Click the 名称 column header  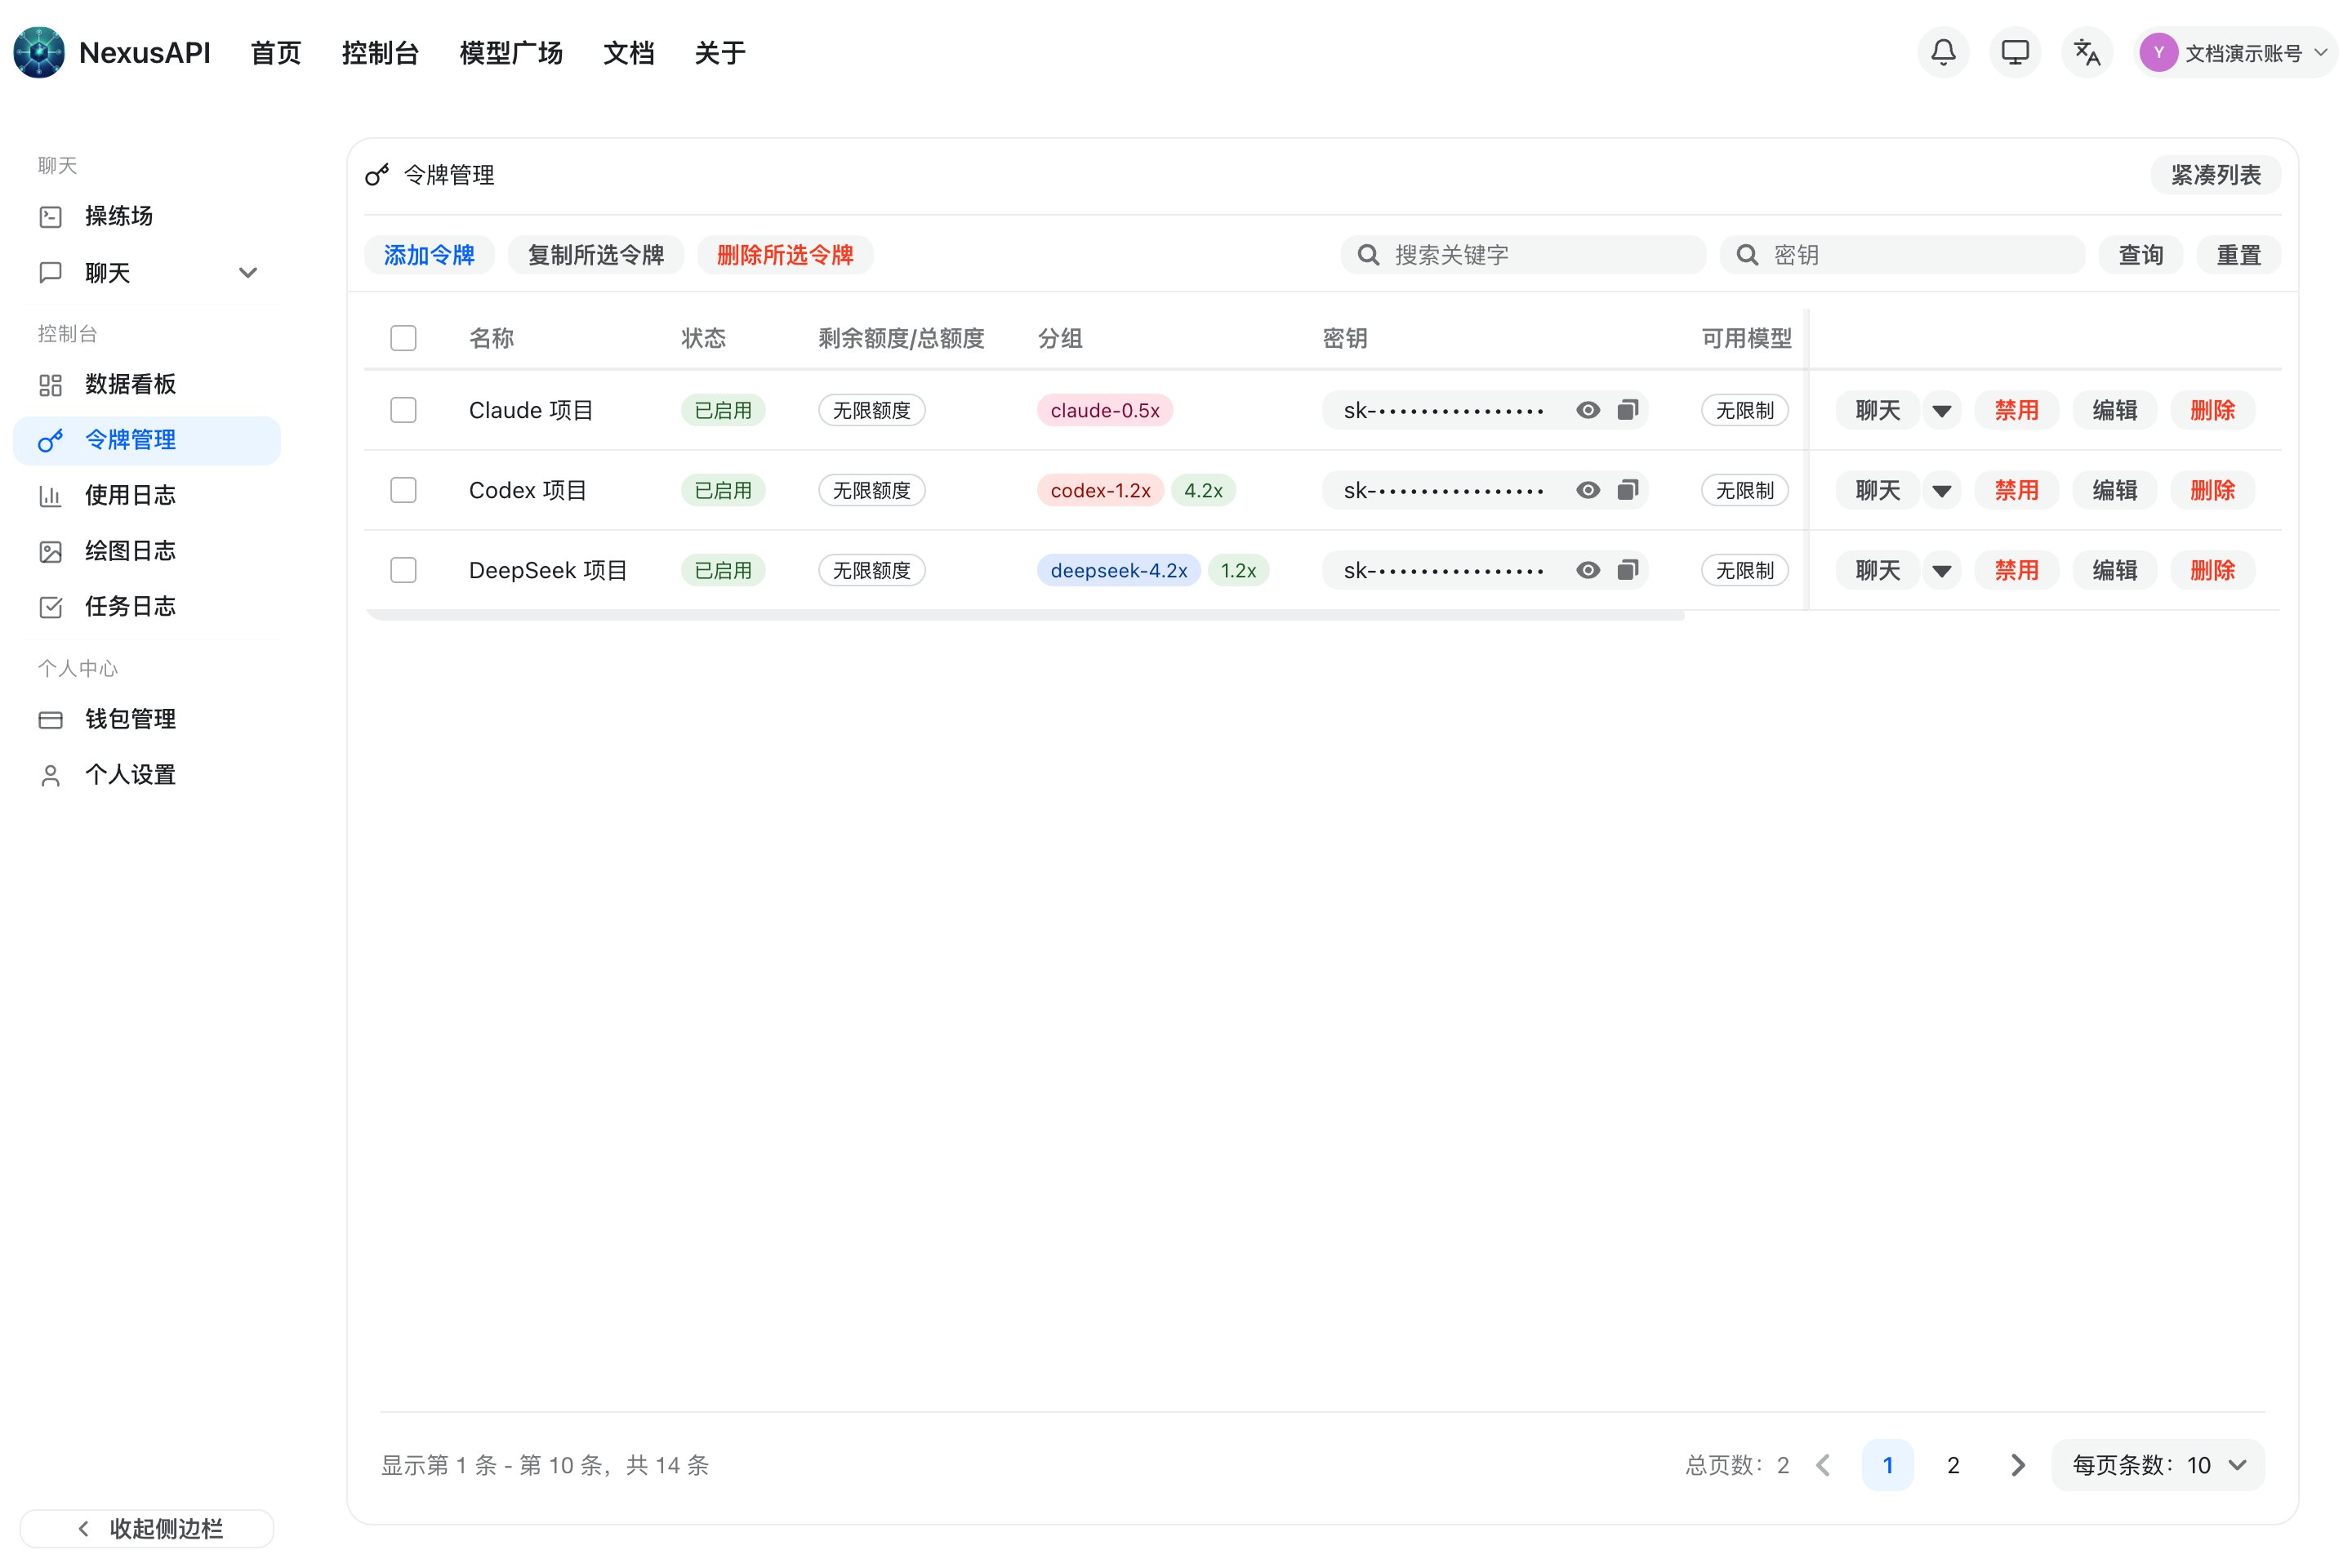[x=491, y=338]
